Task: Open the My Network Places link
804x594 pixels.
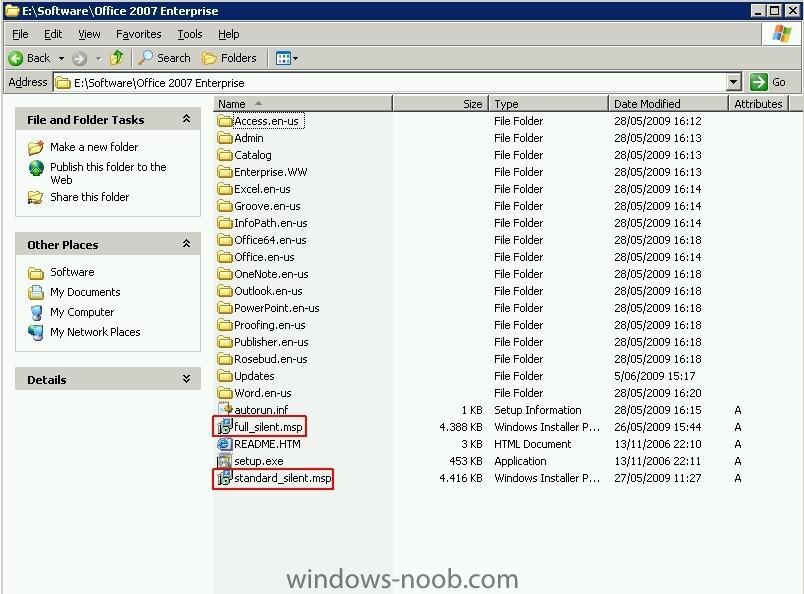Action: point(95,332)
